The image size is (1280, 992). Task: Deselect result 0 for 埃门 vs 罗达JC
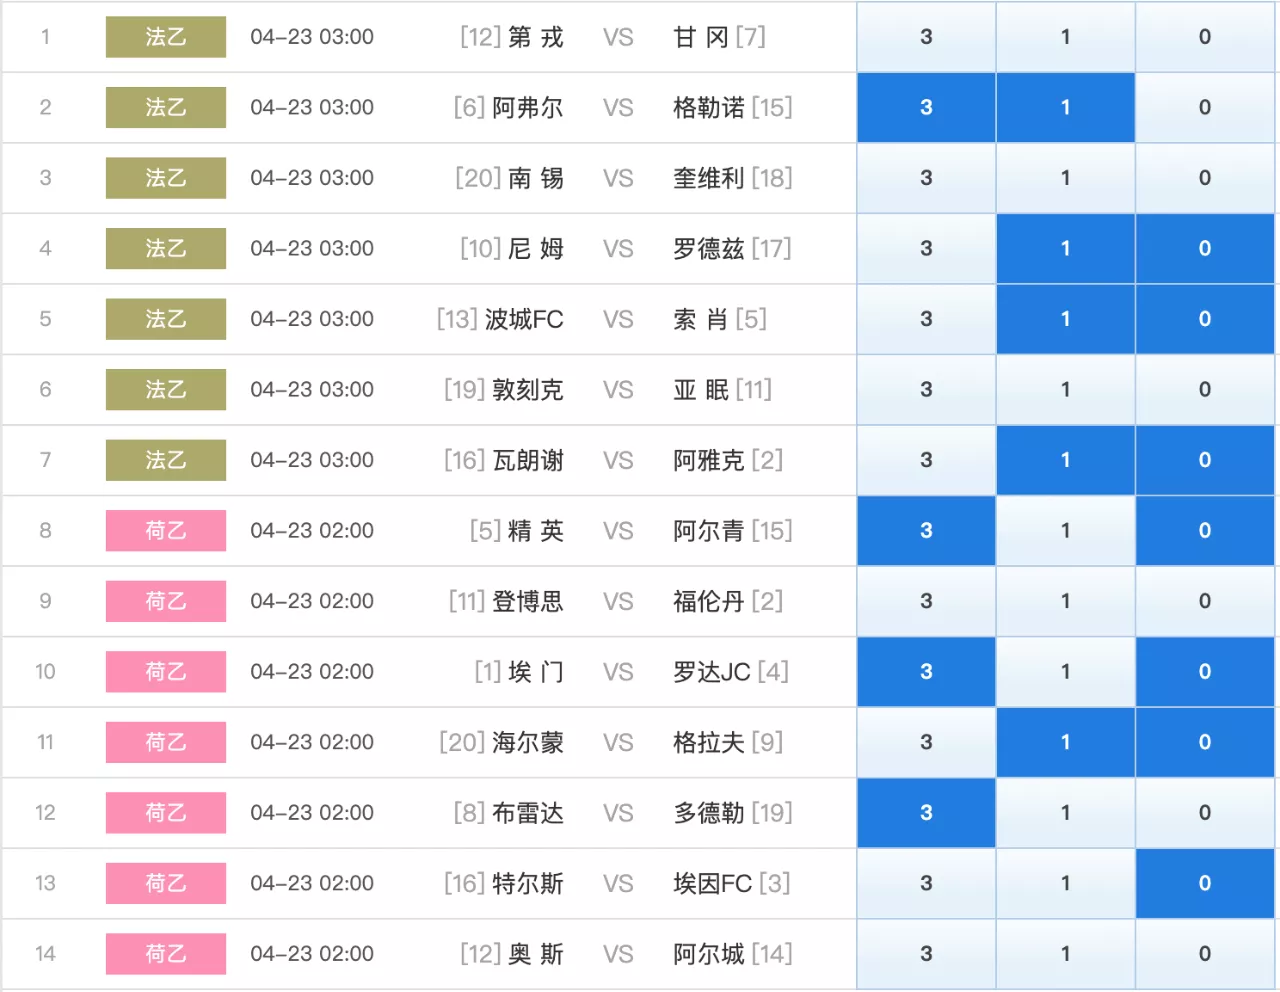1205,671
